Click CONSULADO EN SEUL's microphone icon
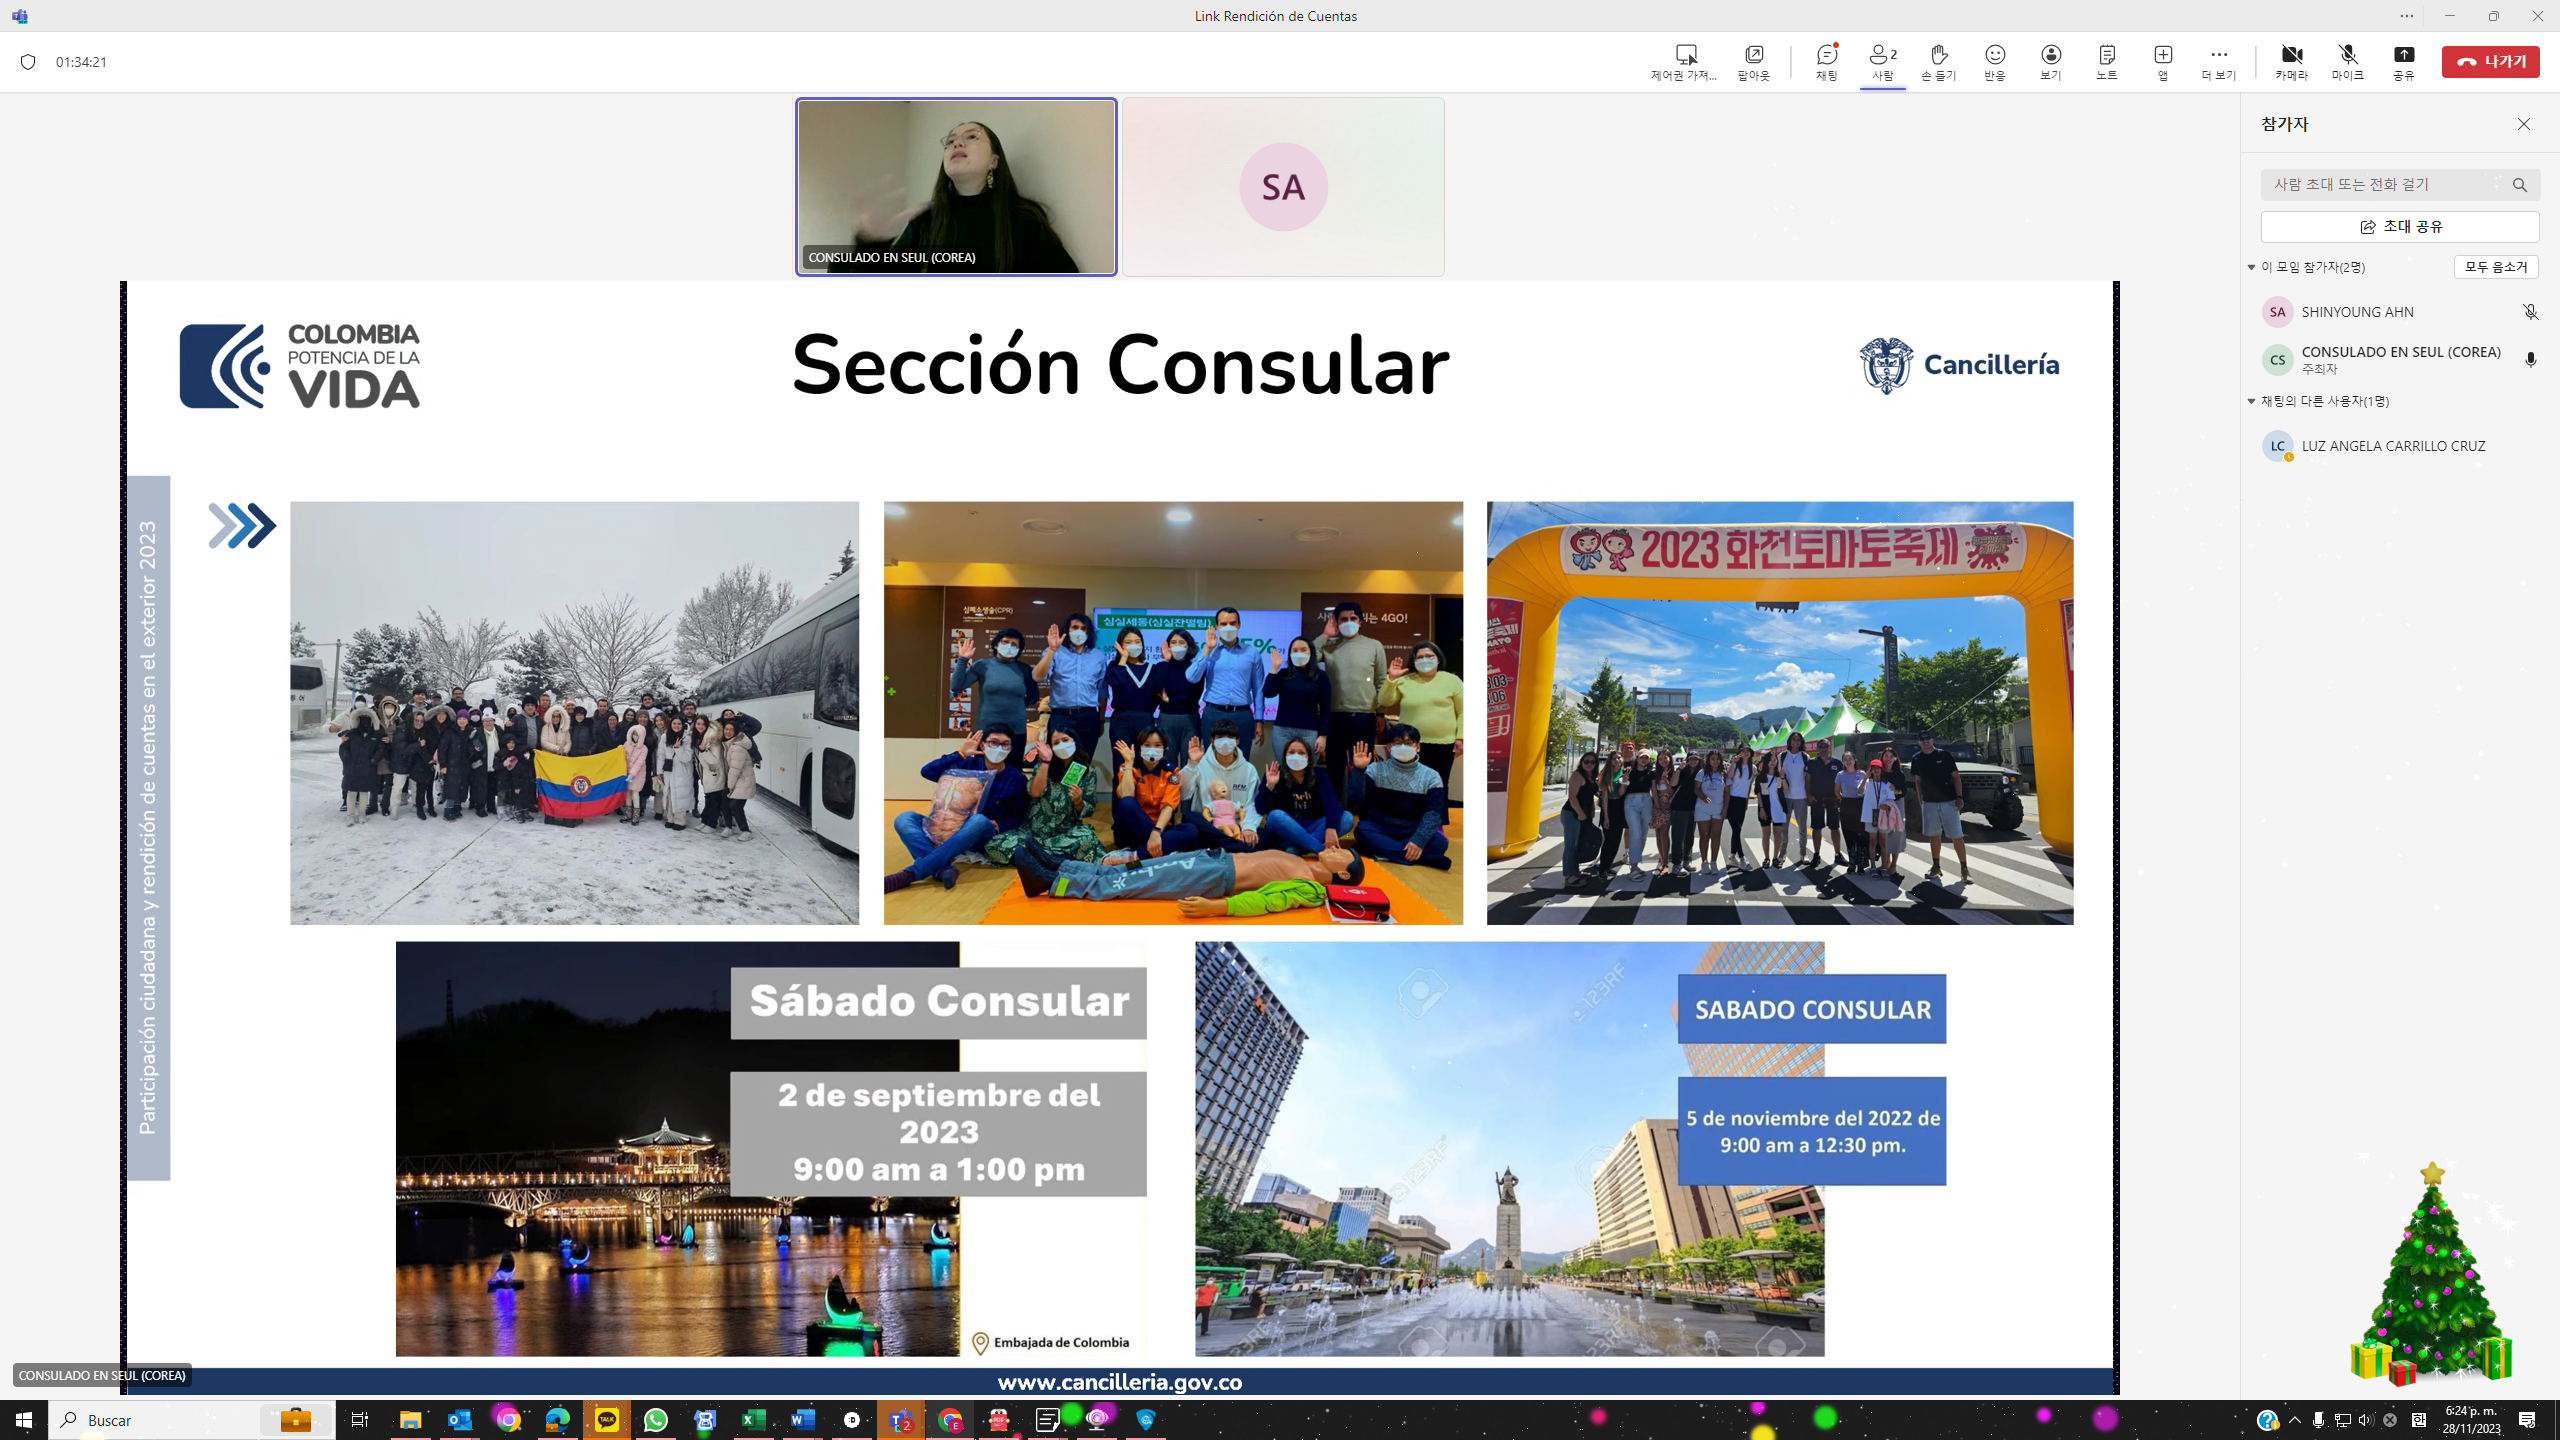The image size is (2560, 1440). 2531,360
